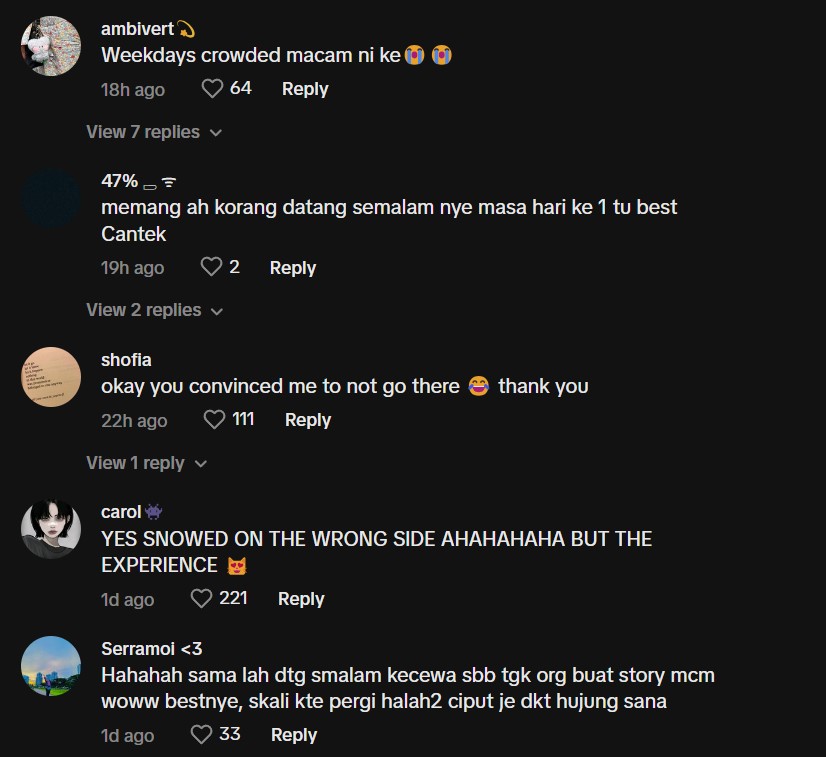Reply to the 47% user's comment
The width and height of the screenshot is (826, 757).
293,268
